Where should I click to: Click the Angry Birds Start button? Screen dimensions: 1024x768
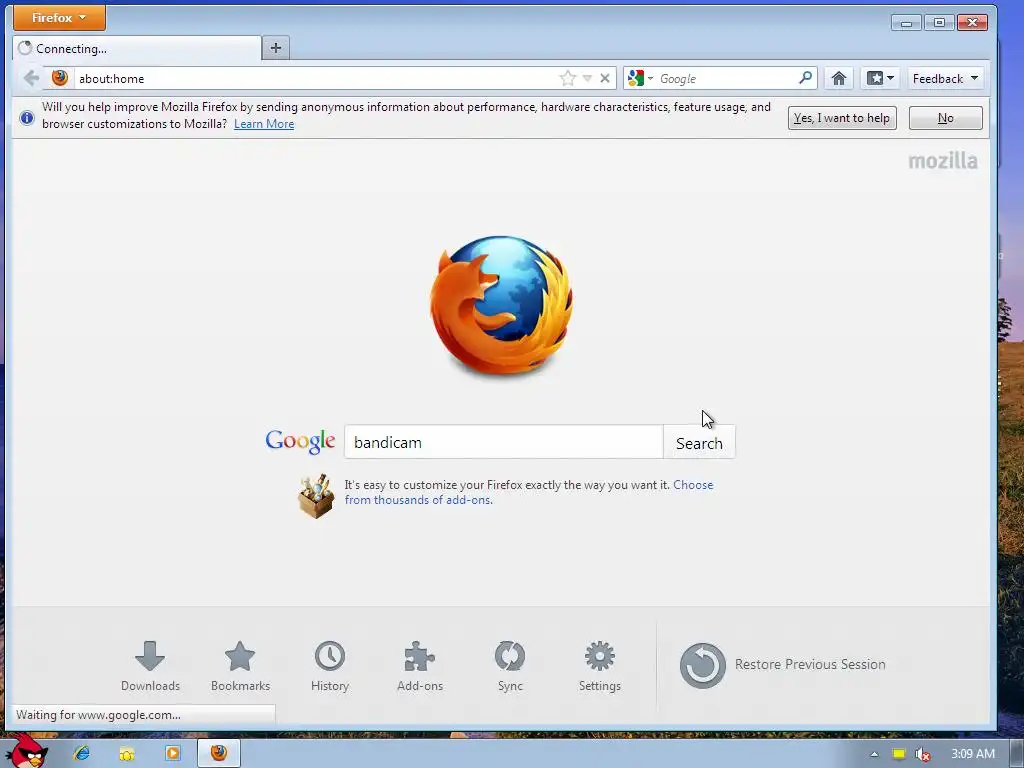pyautogui.click(x=26, y=752)
